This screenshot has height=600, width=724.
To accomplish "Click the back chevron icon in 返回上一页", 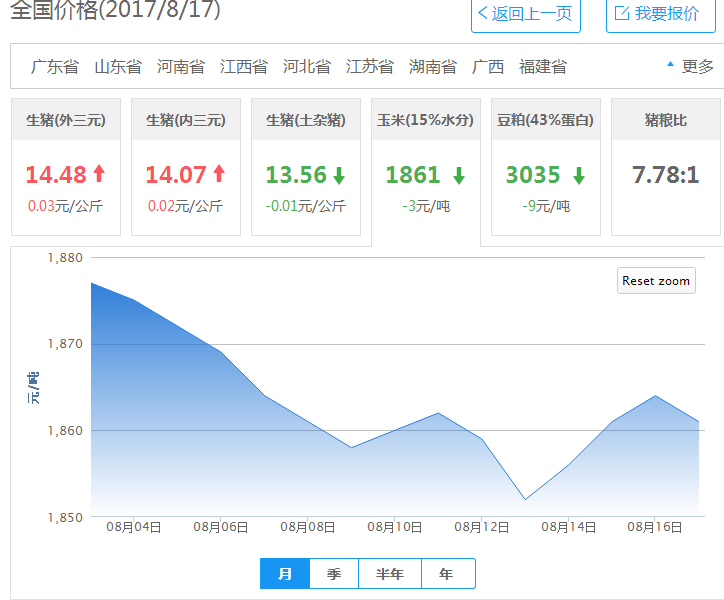I will 483,13.
